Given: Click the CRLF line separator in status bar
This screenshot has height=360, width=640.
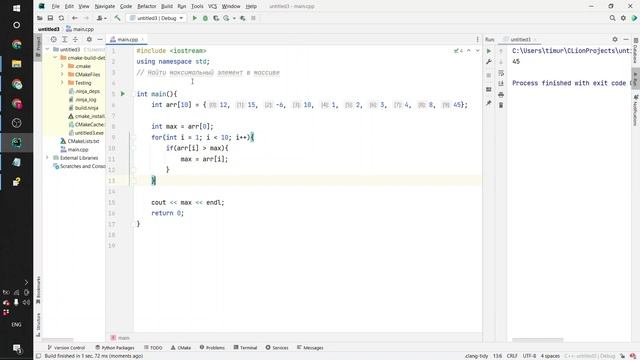Looking at the screenshot, I should pyautogui.click(x=512, y=356).
